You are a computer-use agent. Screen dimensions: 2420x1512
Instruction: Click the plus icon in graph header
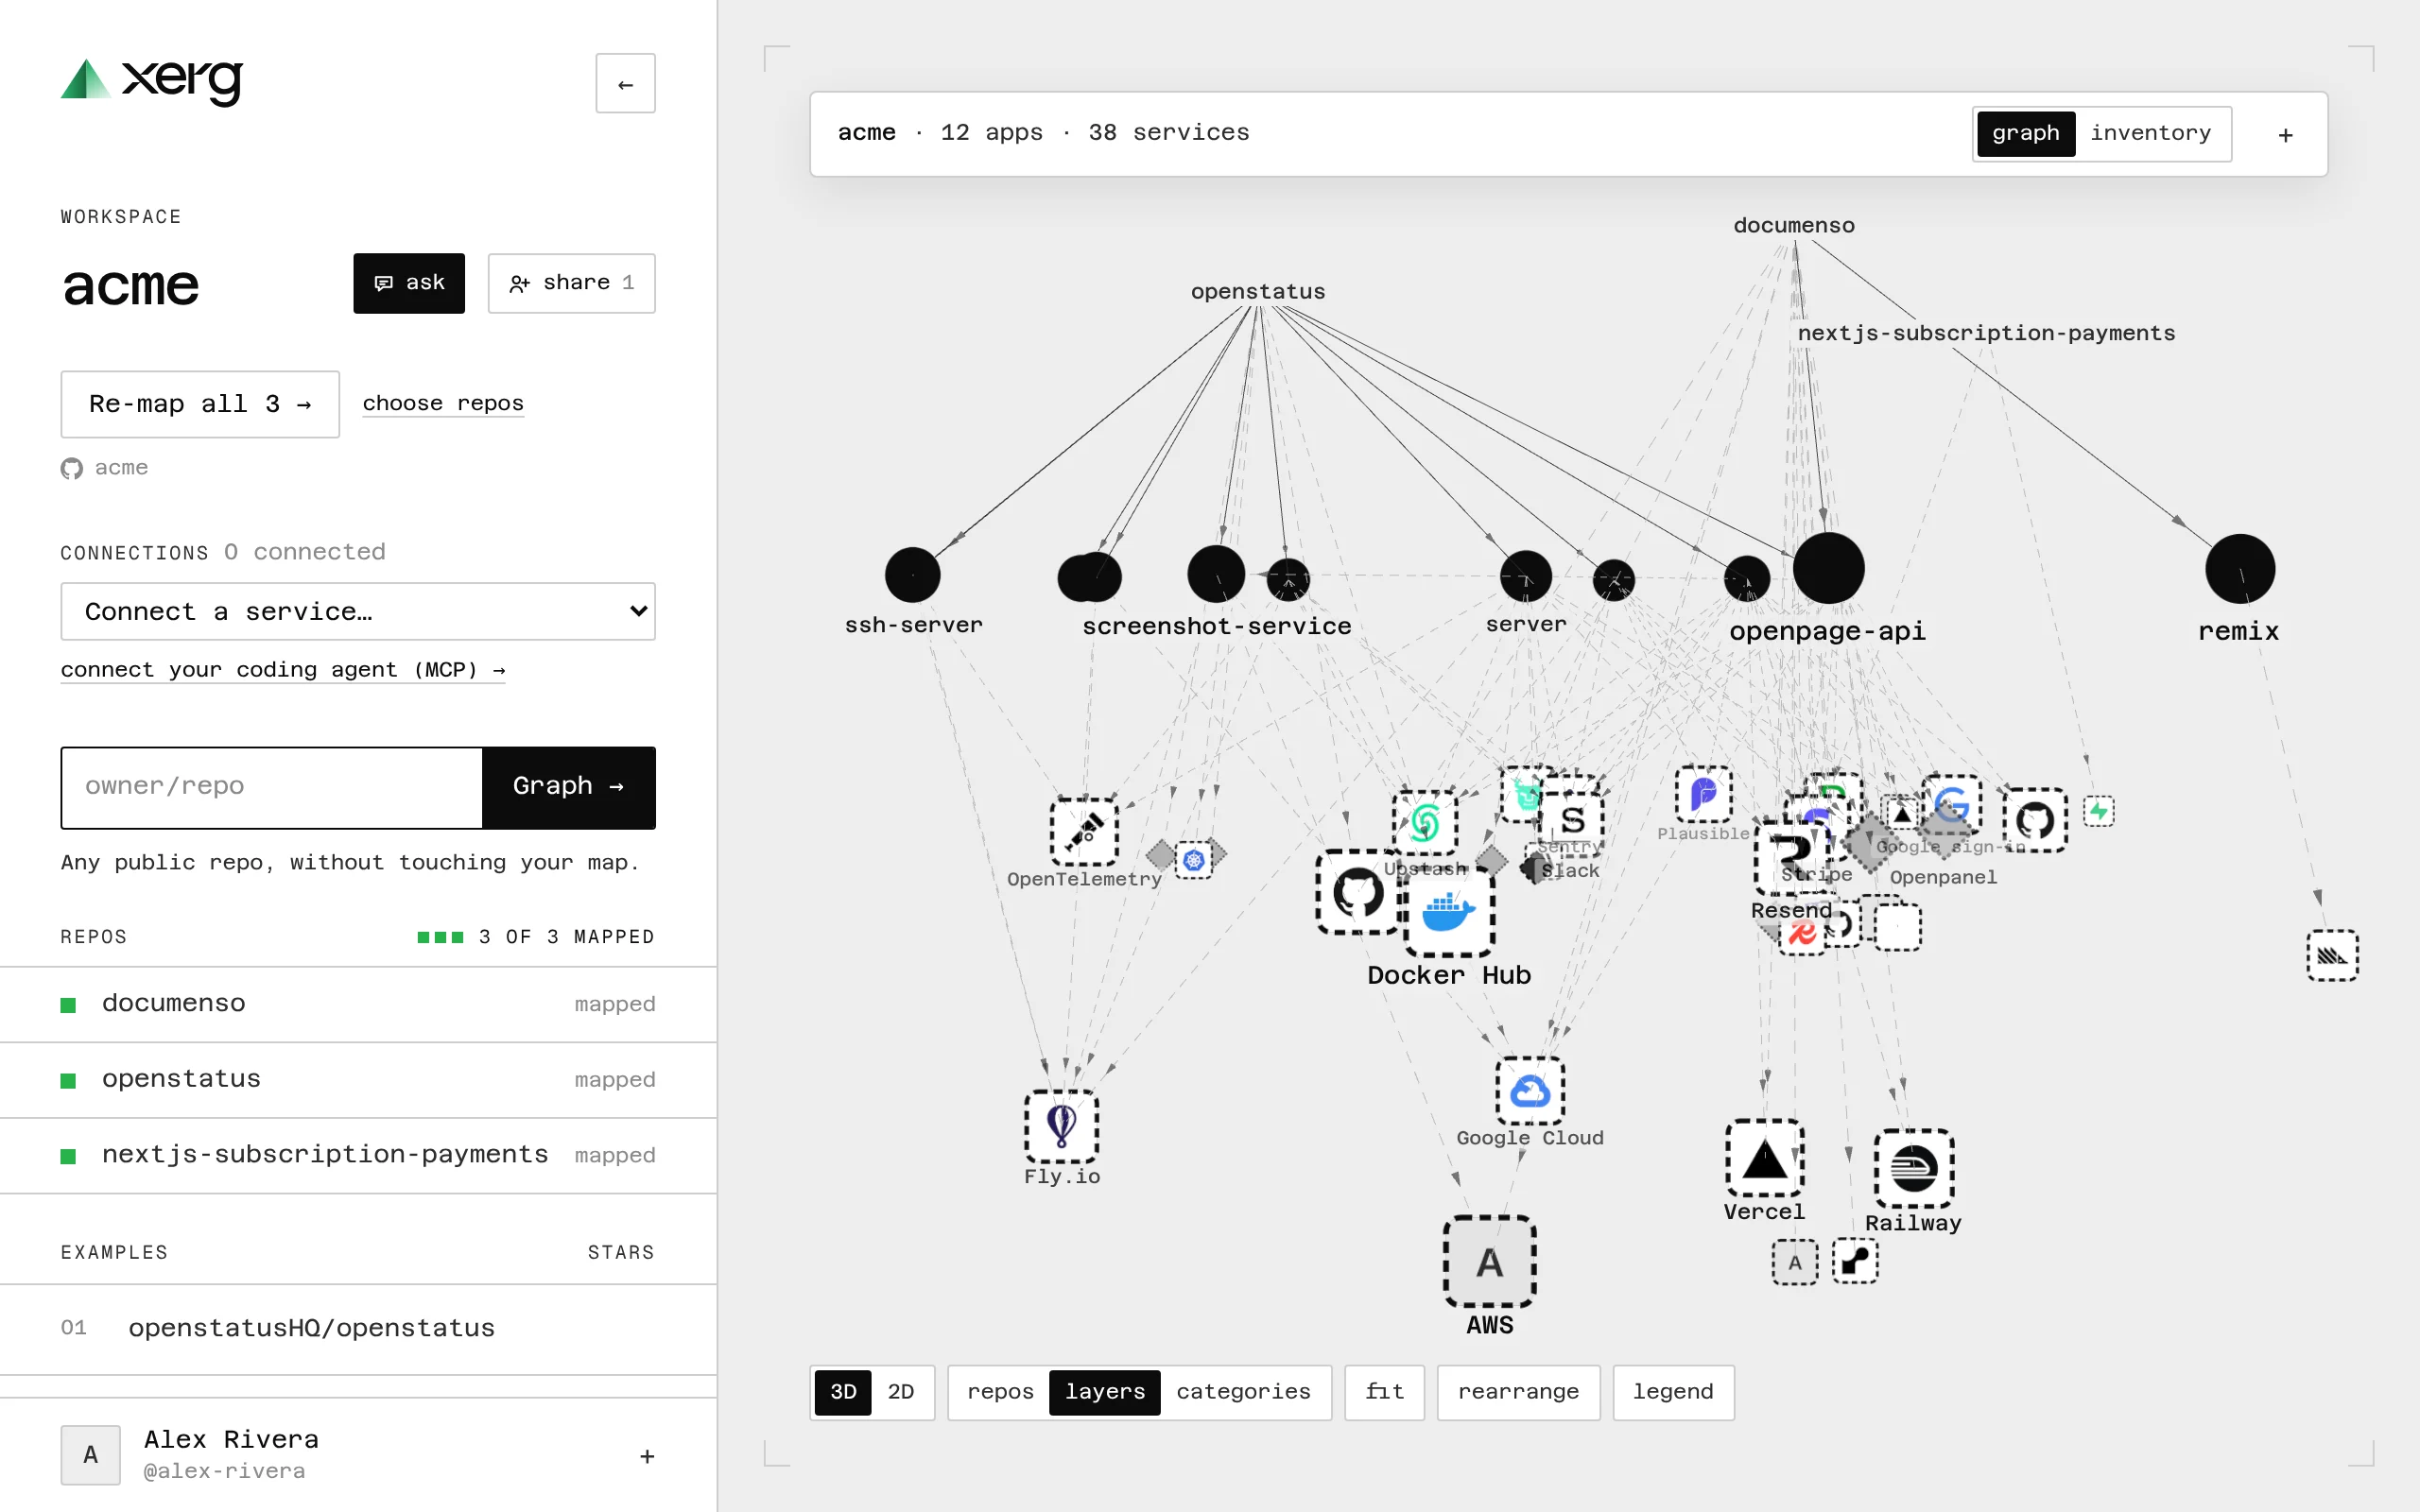click(x=2285, y=135)
